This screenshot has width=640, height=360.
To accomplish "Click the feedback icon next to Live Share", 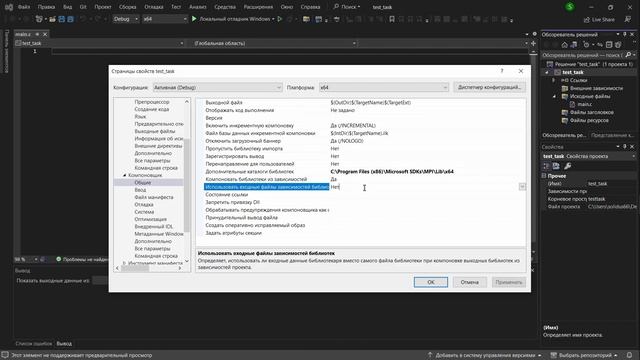I will [x=628, y=19].
